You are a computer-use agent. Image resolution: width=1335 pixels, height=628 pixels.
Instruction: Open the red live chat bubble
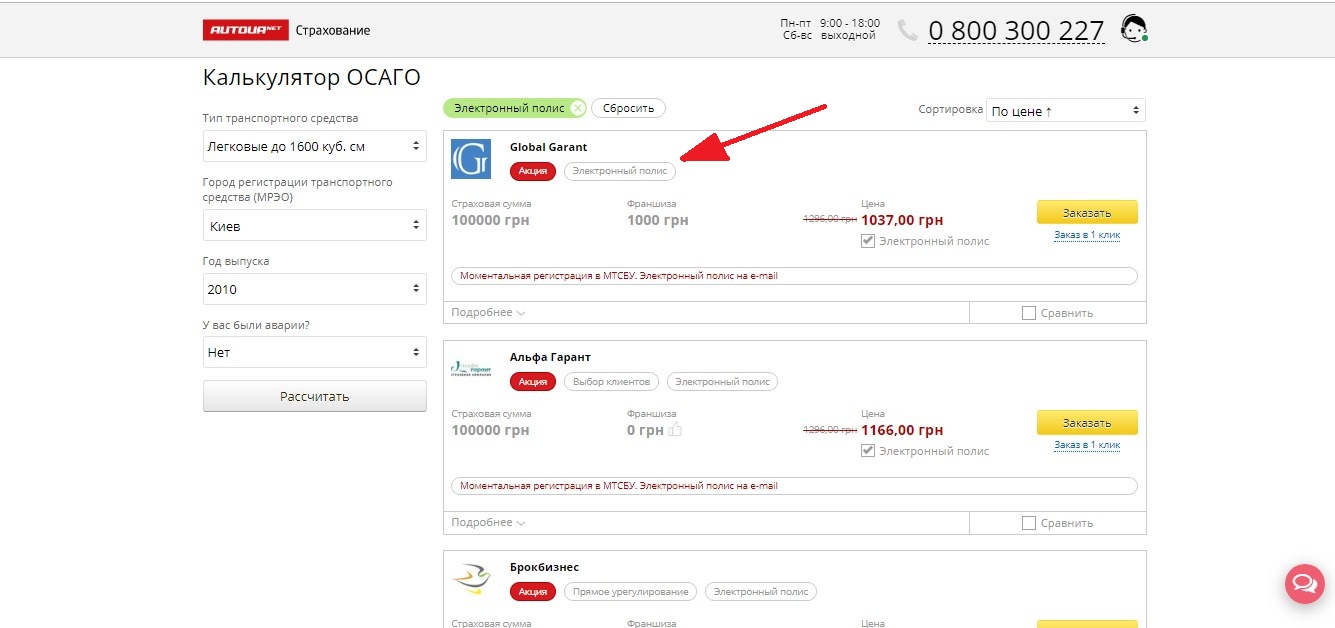coord(1304,583)
